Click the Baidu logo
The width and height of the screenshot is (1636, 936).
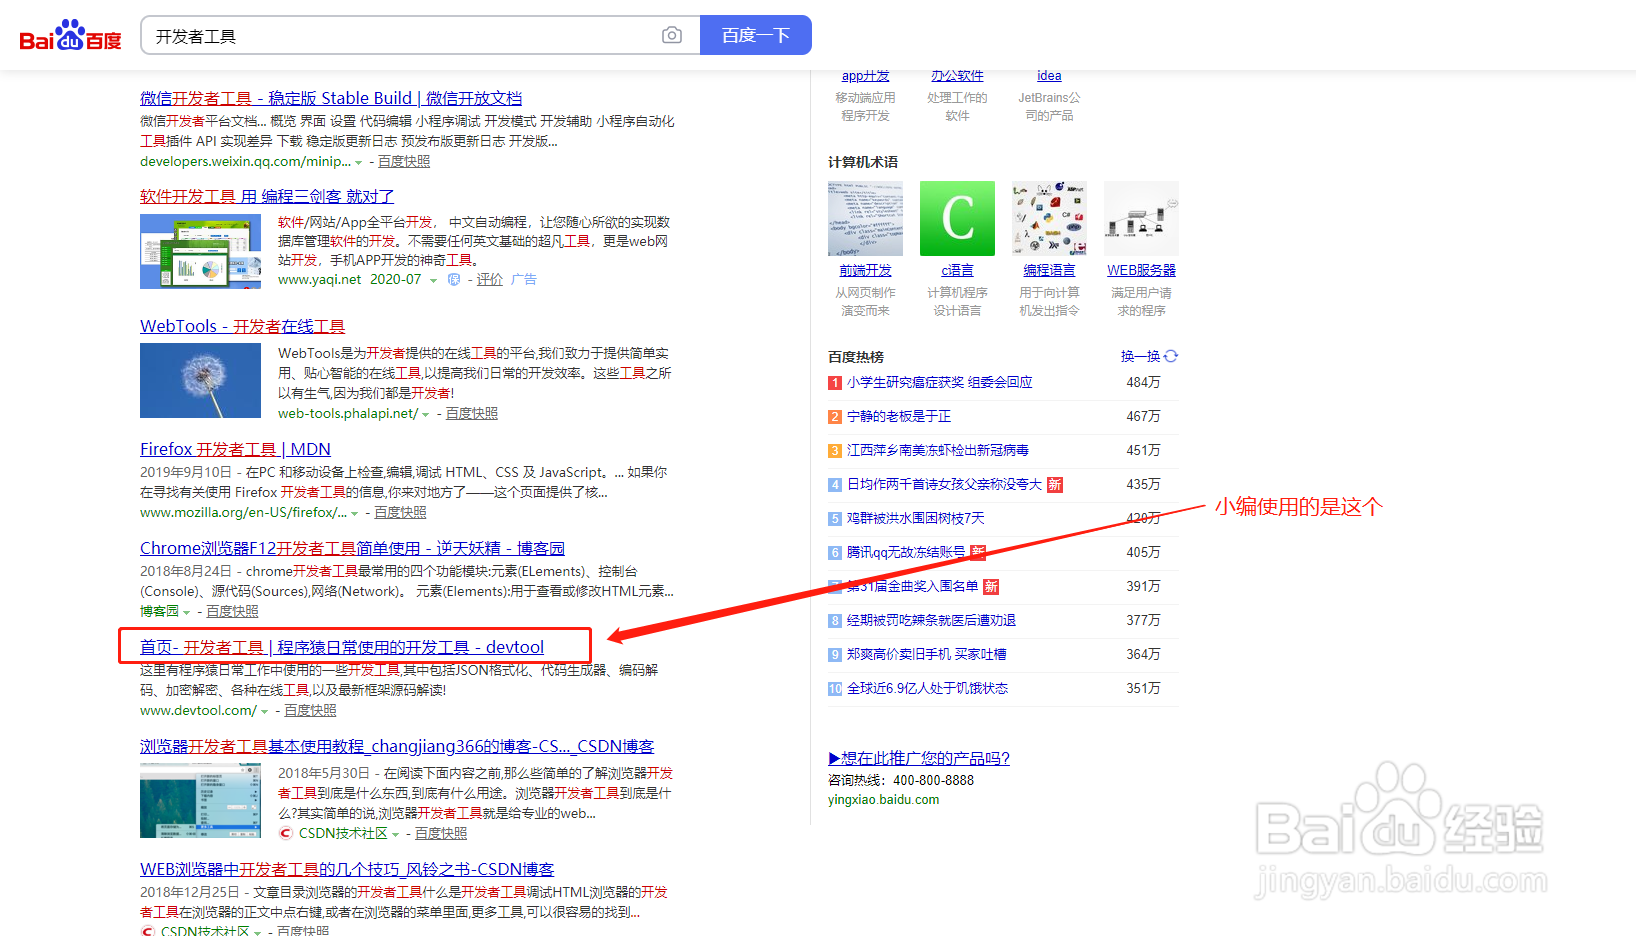(70, 36)
